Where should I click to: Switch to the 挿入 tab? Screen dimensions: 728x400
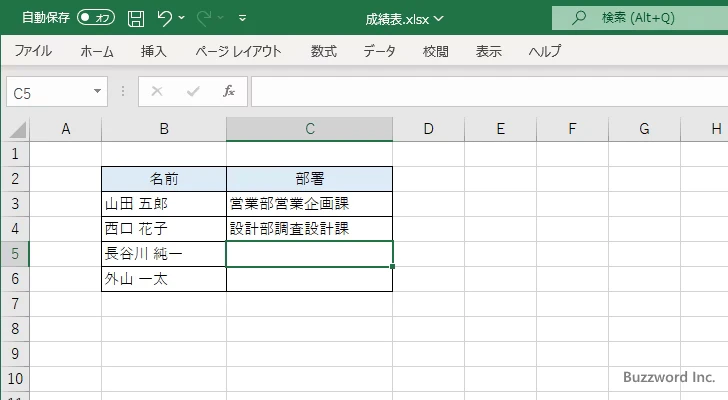(x=154, y=51)
